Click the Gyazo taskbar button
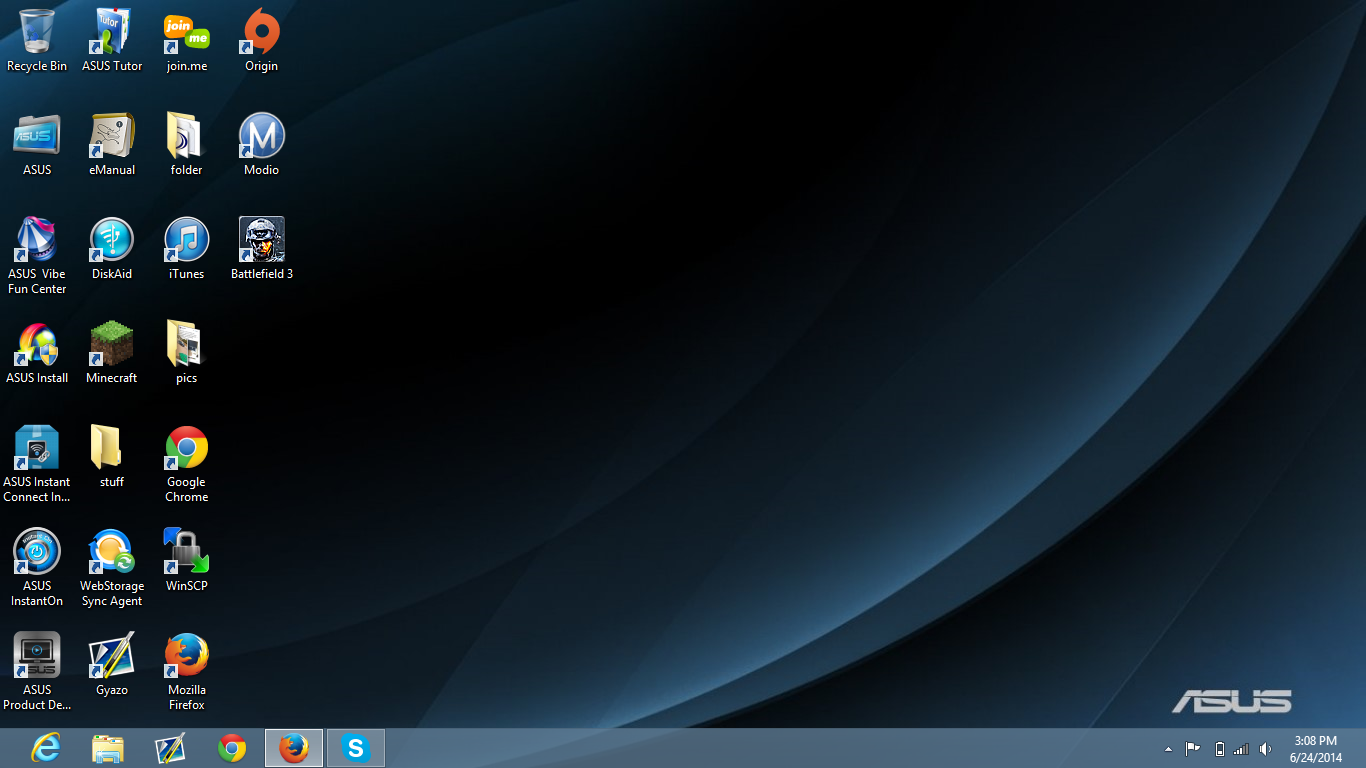The height and width of the screenshot is (768, 1366). tap(170, 748)
